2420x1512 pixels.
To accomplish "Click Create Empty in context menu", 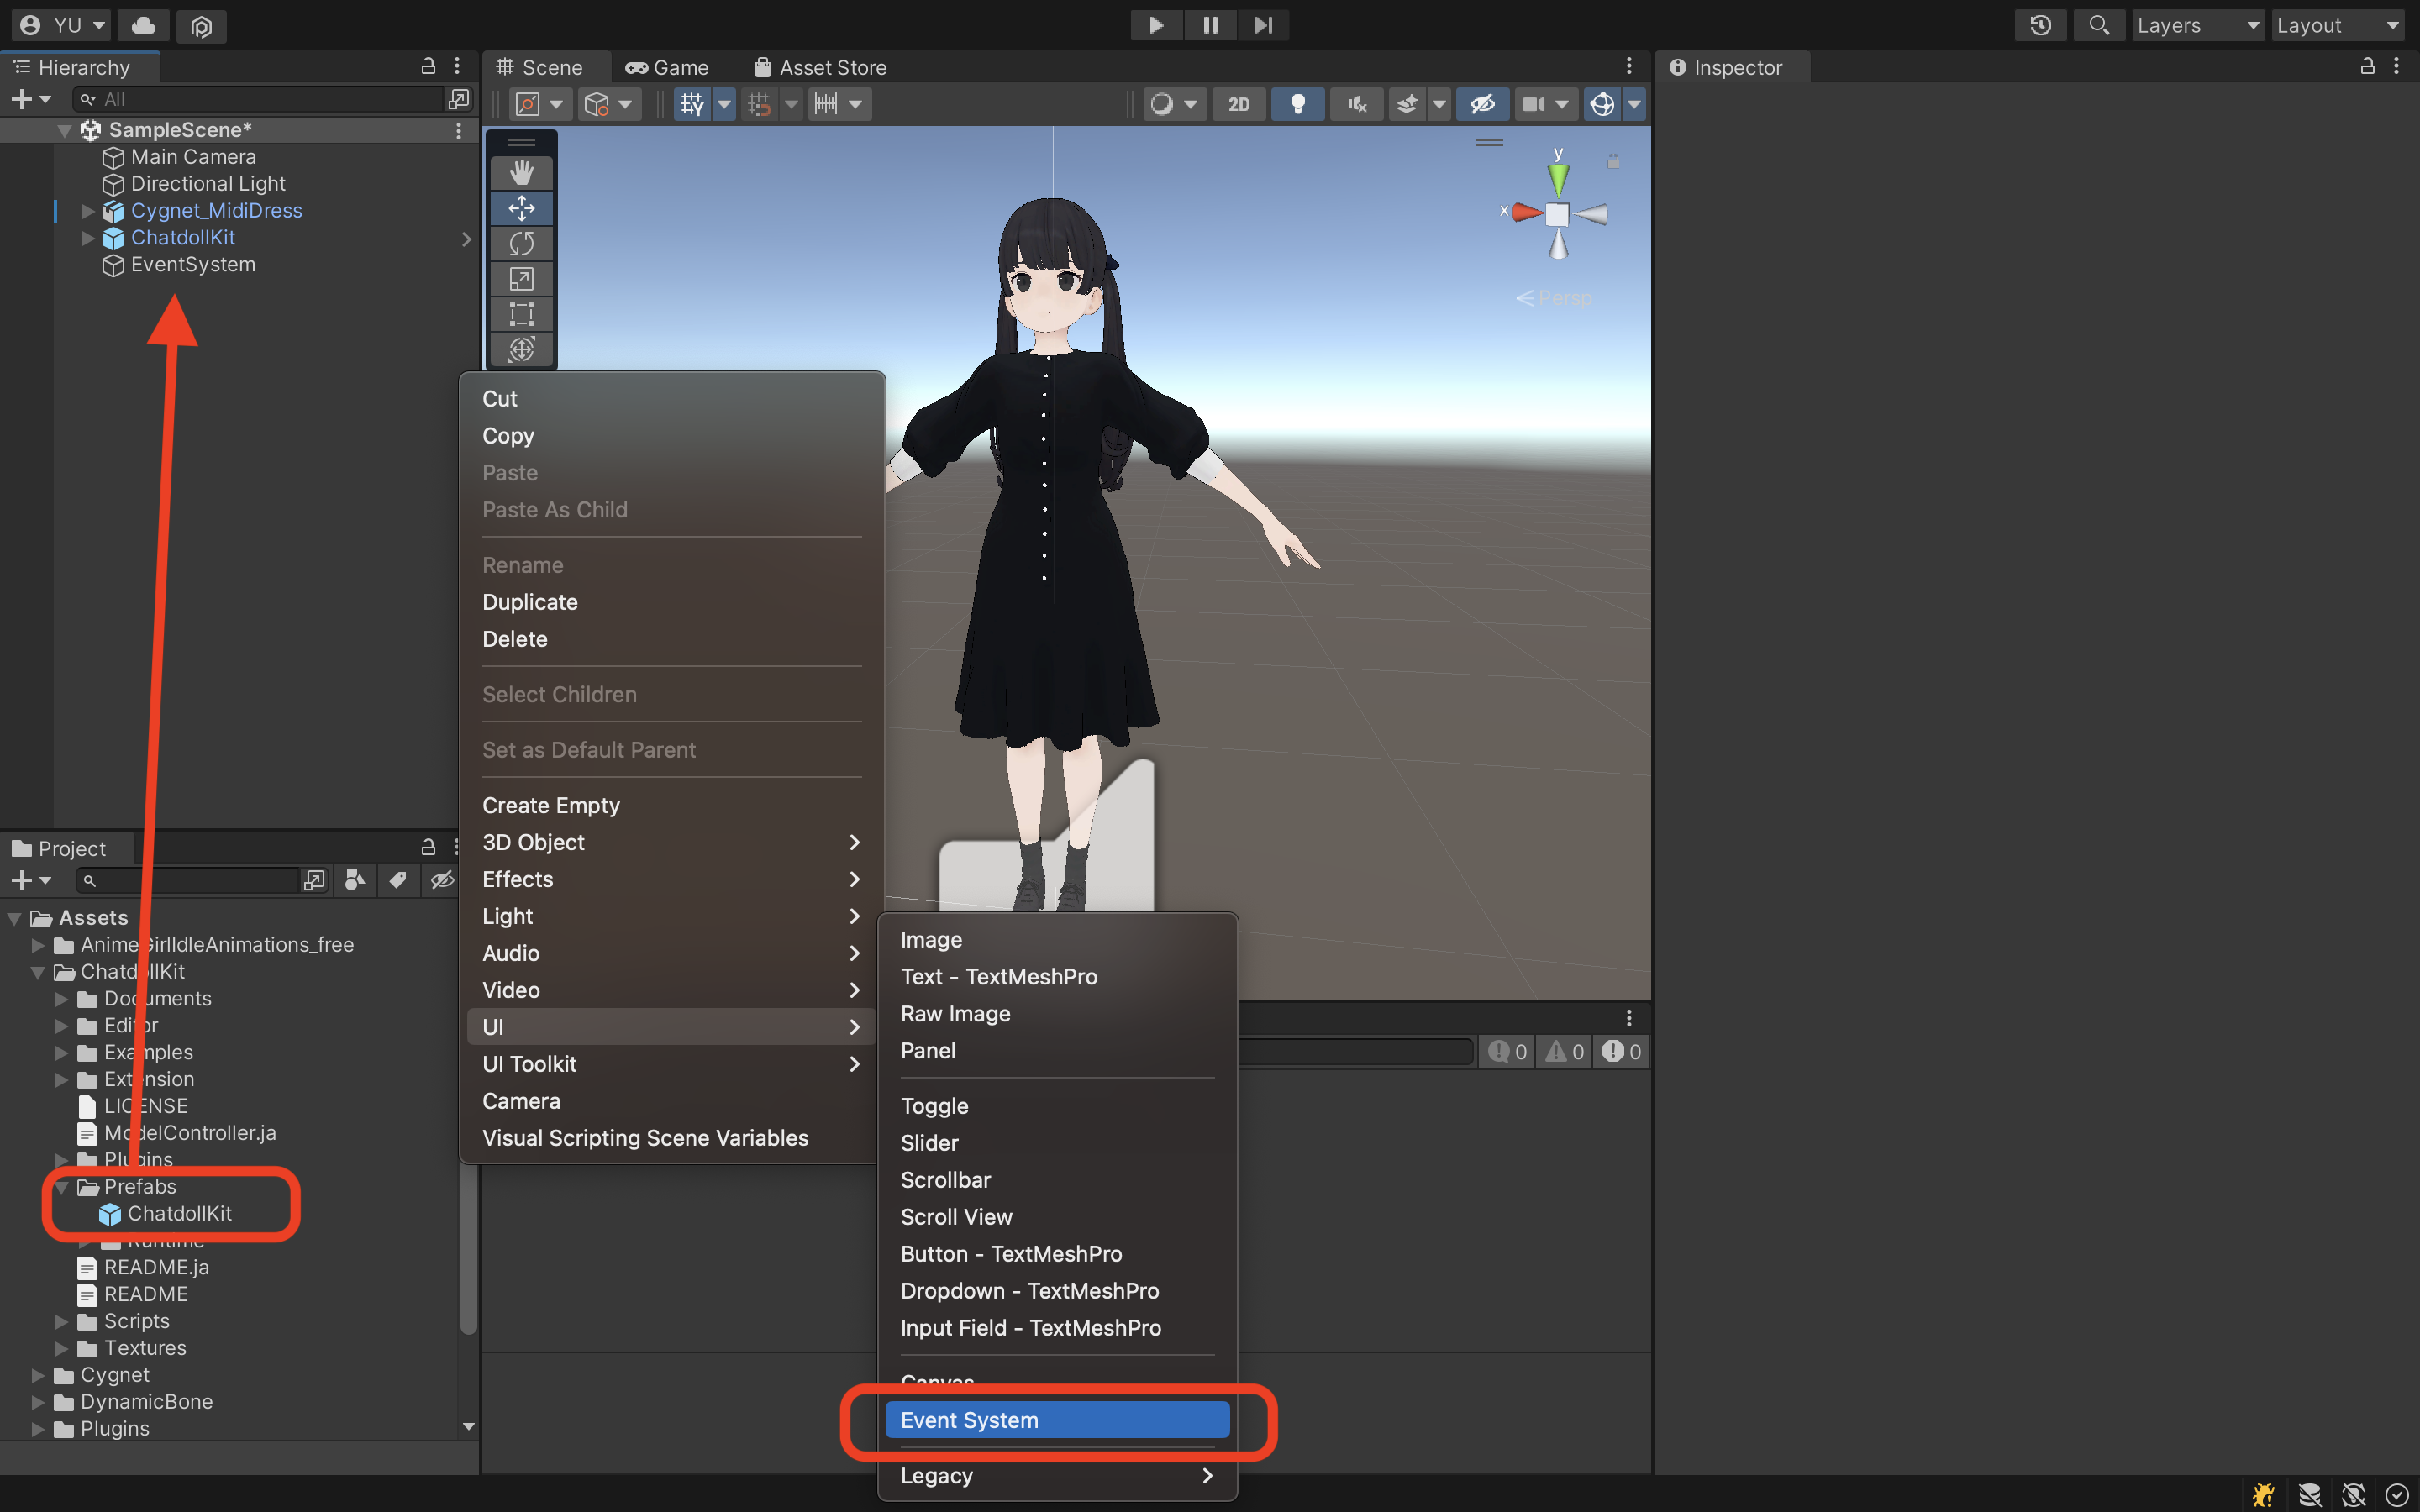I will [551, 805].
